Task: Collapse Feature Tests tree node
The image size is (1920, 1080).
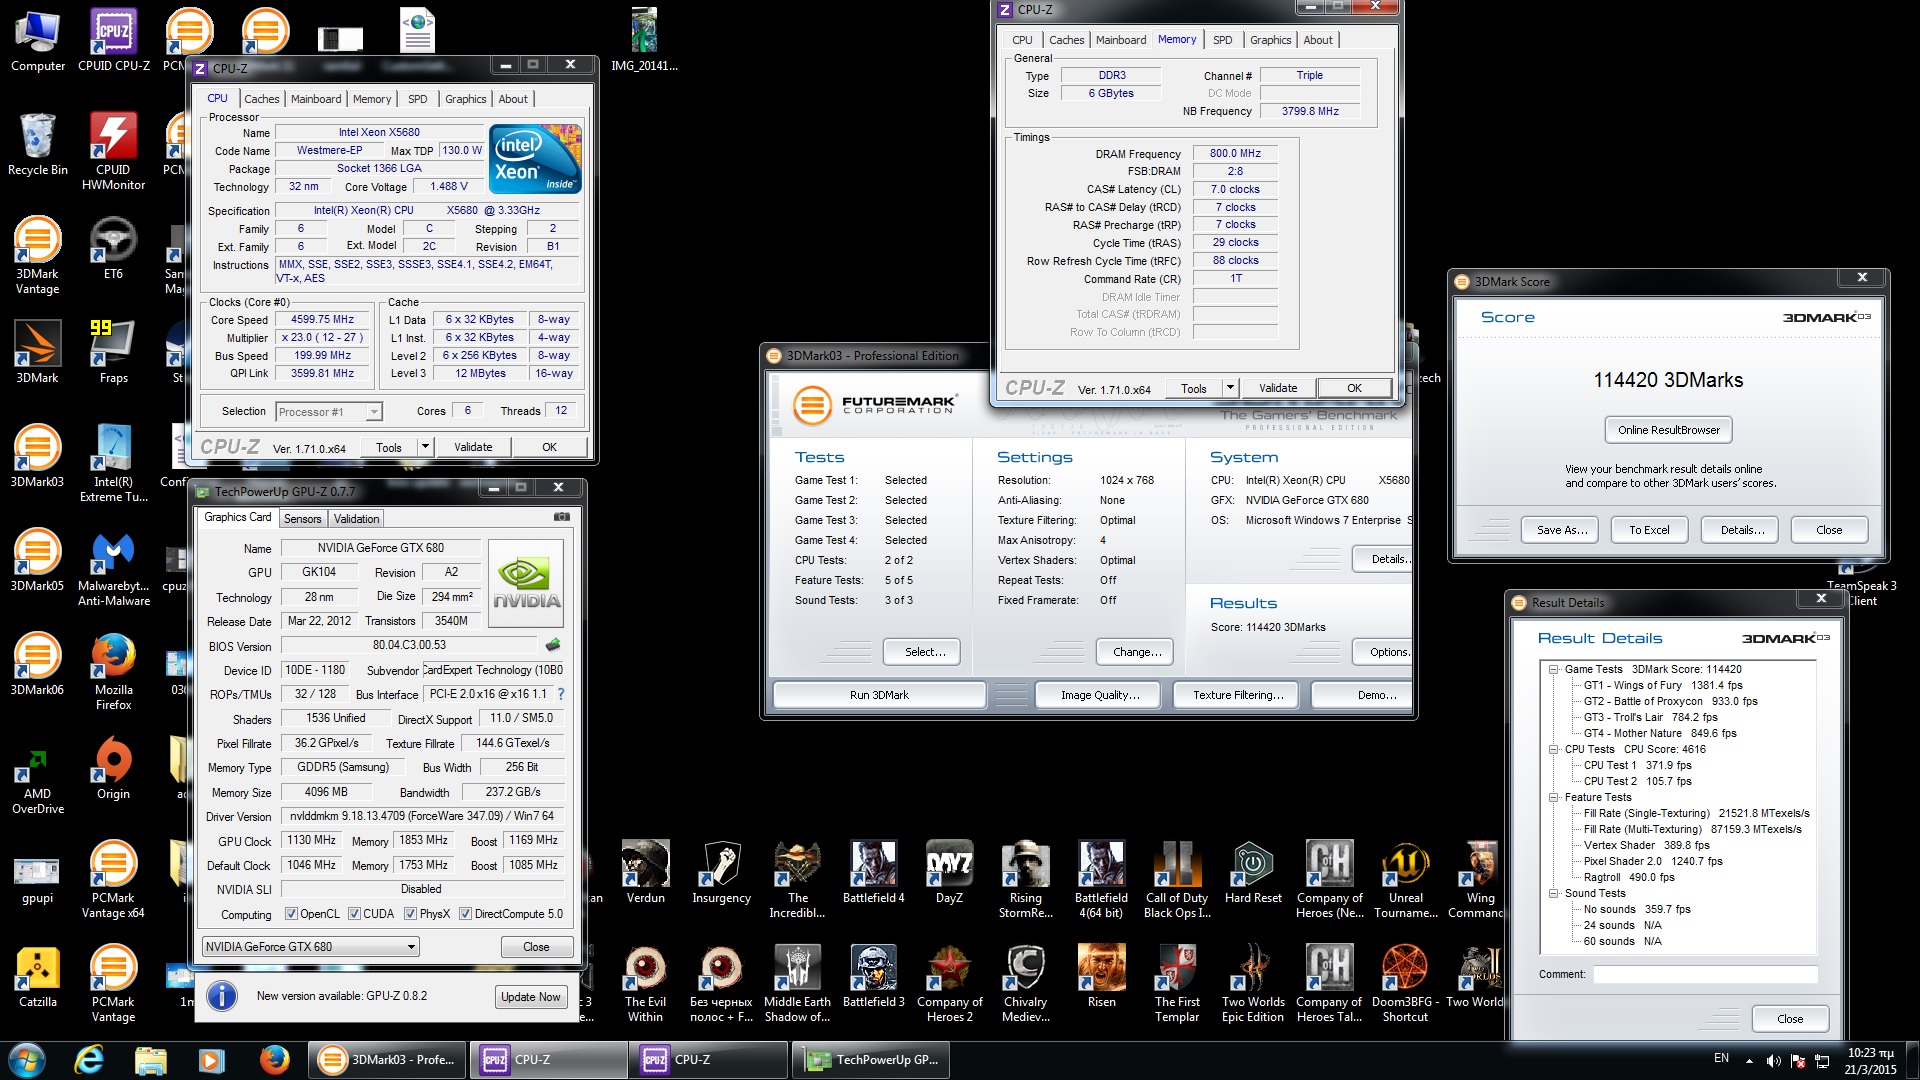Action: [1554, 797]
